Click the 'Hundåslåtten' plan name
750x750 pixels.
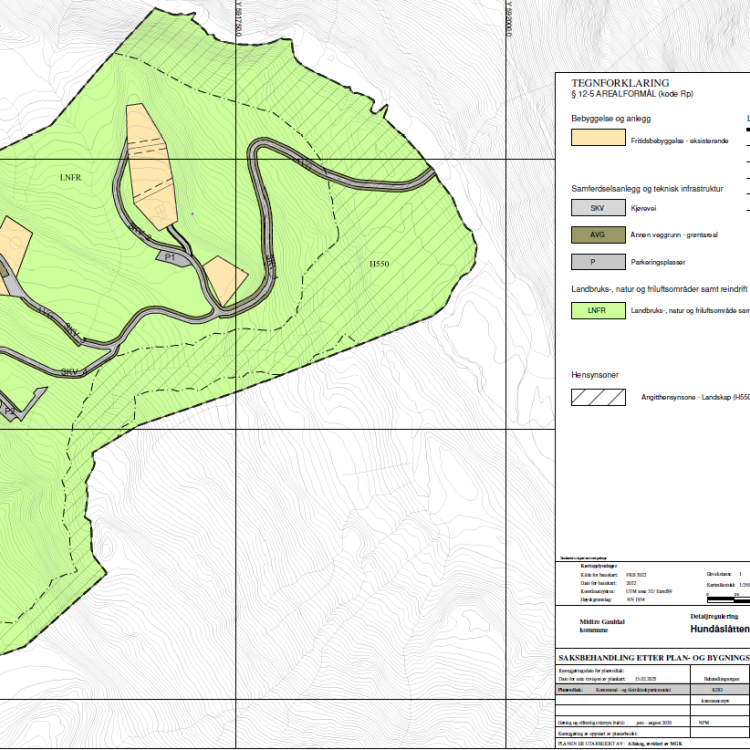719,629
